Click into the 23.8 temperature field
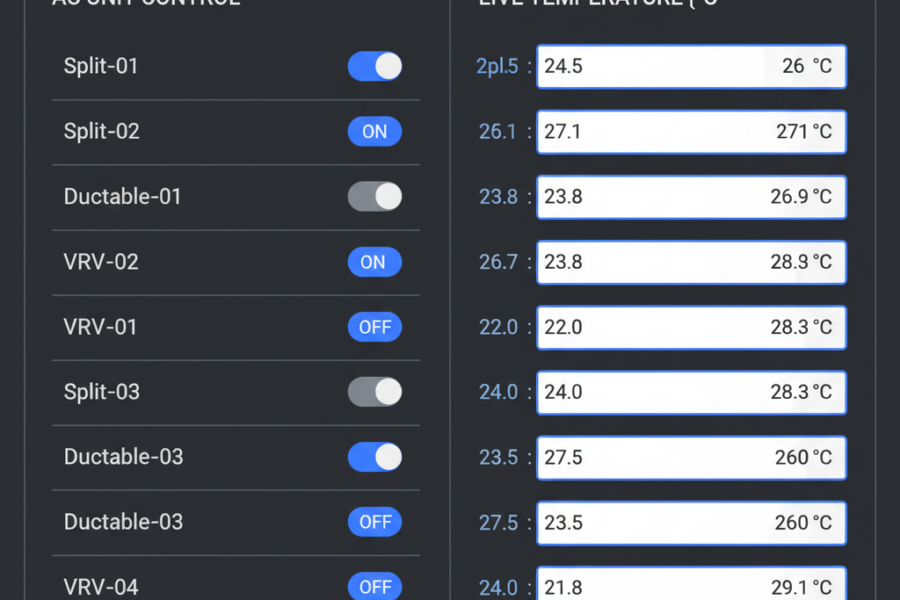900x600 pixels. tap(691, 196)
